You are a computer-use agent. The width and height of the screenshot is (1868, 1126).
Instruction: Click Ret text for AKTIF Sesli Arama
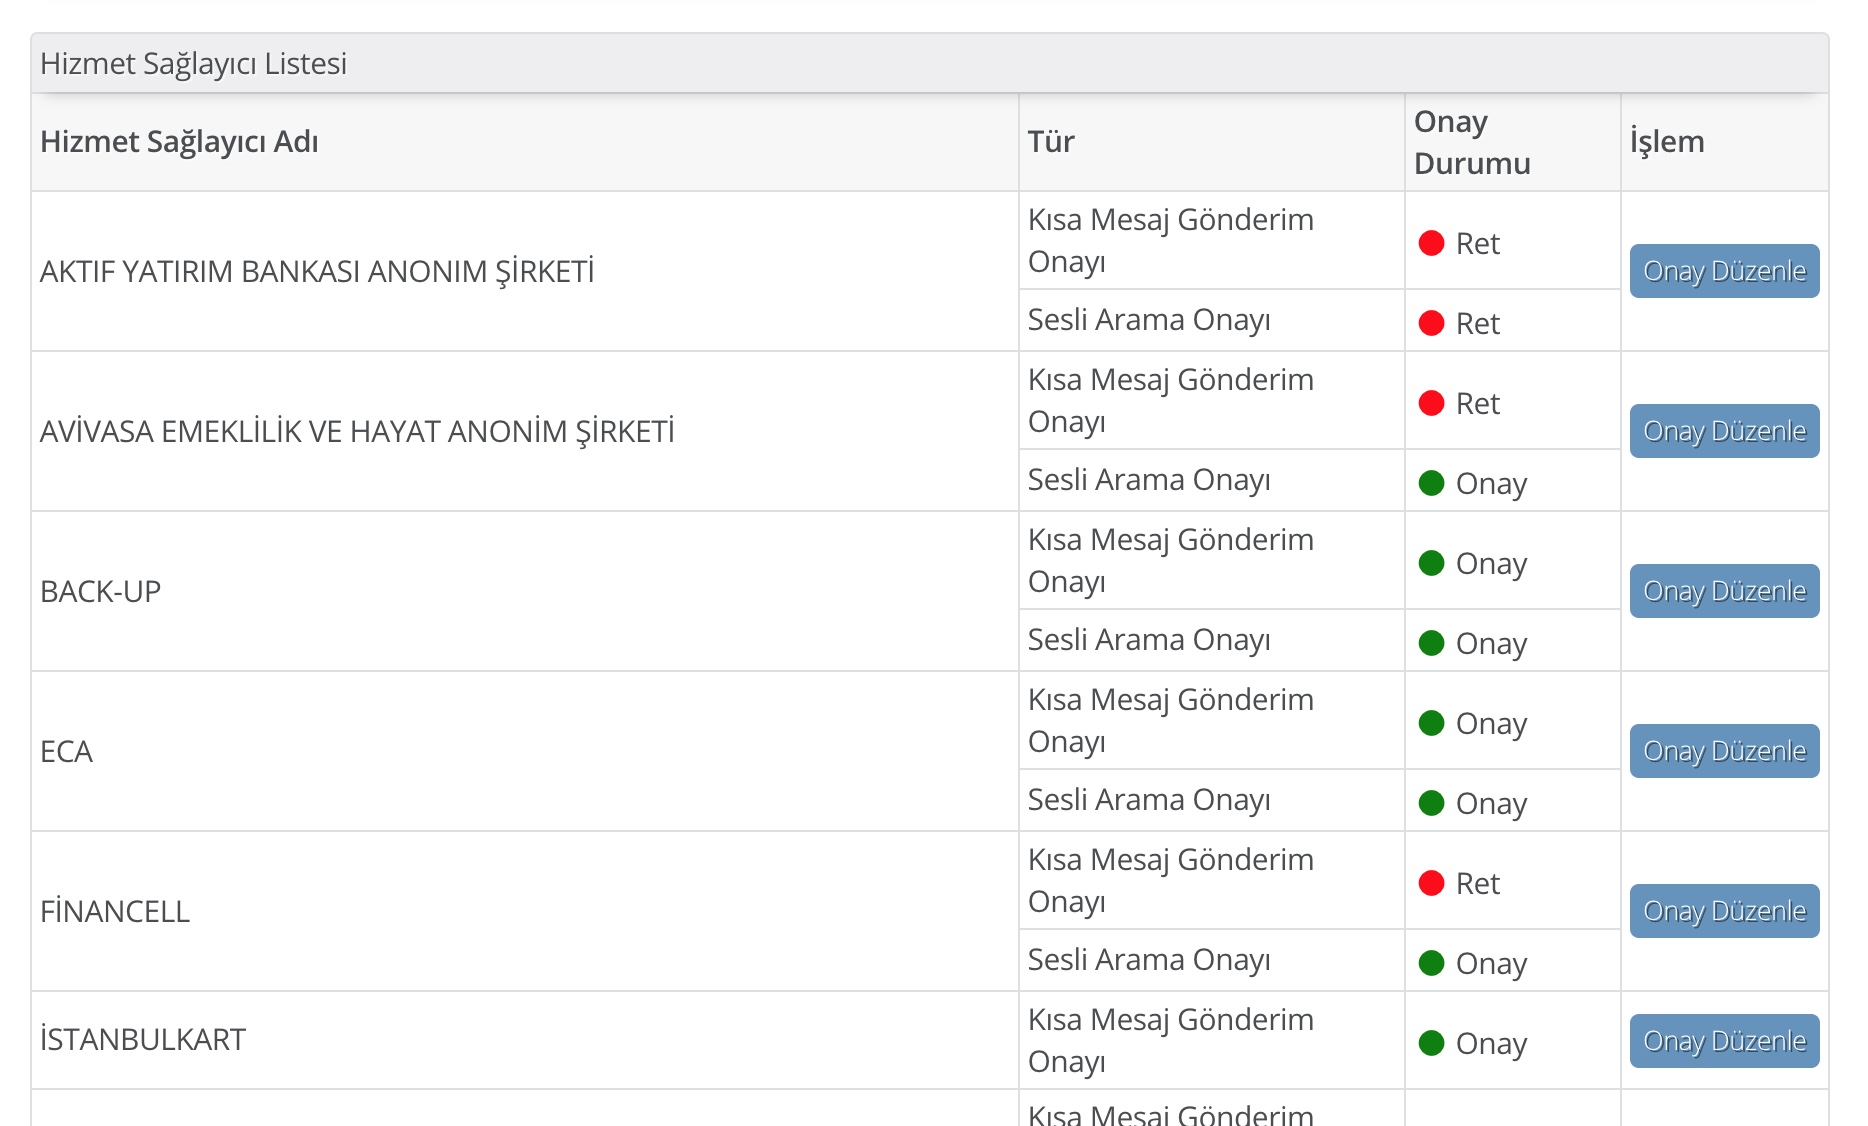click(1478, 323)
